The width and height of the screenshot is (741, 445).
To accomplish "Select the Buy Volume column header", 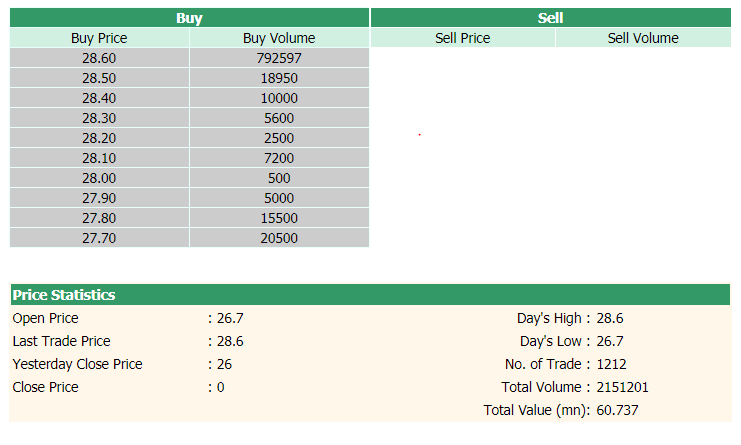I will pyautogui.click(x=279, y=38).
